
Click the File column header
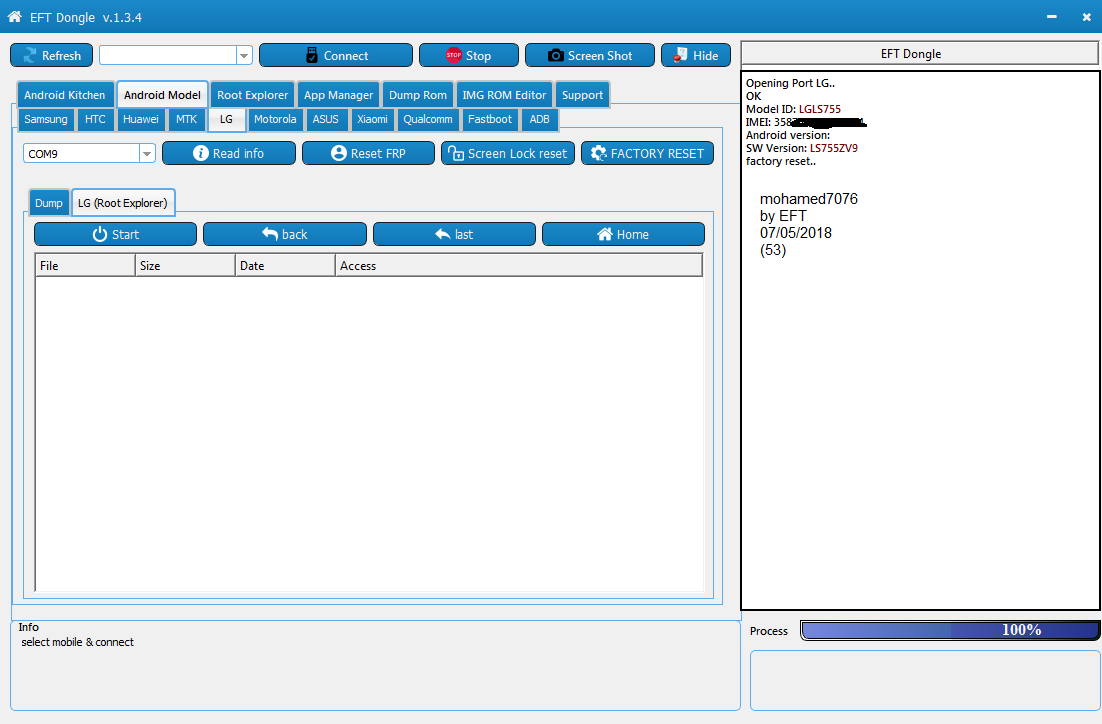pos(85,266)
